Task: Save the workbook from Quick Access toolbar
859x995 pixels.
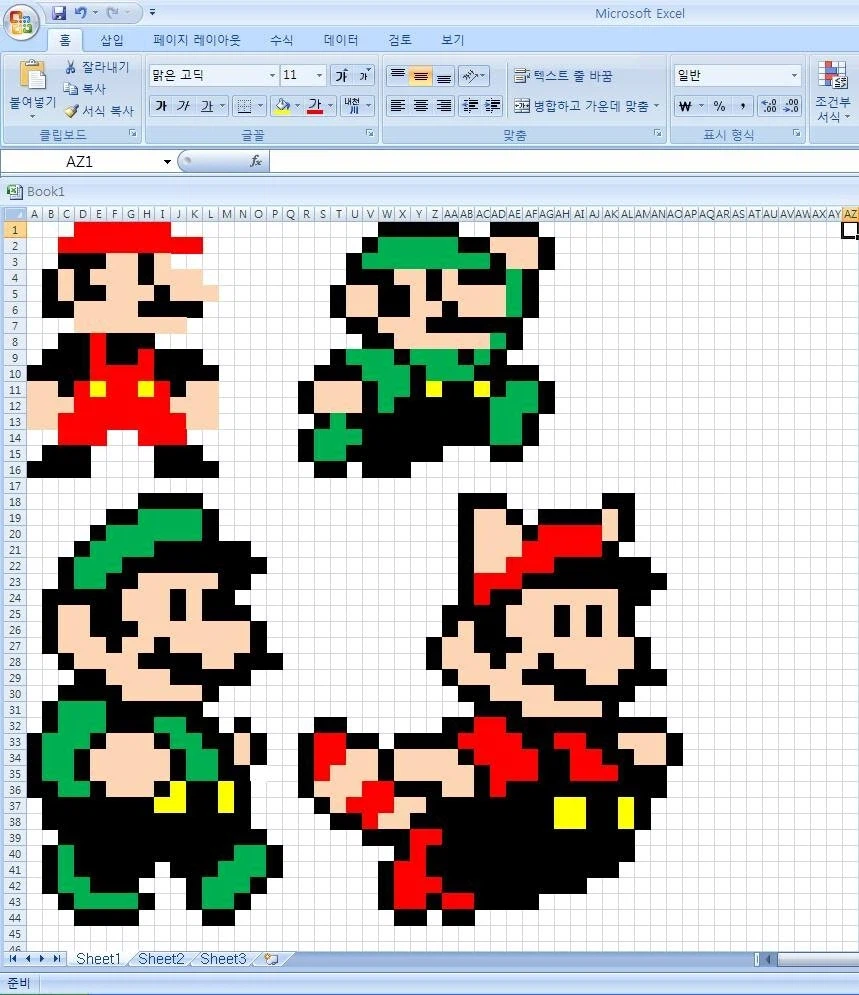Action: 58,13
